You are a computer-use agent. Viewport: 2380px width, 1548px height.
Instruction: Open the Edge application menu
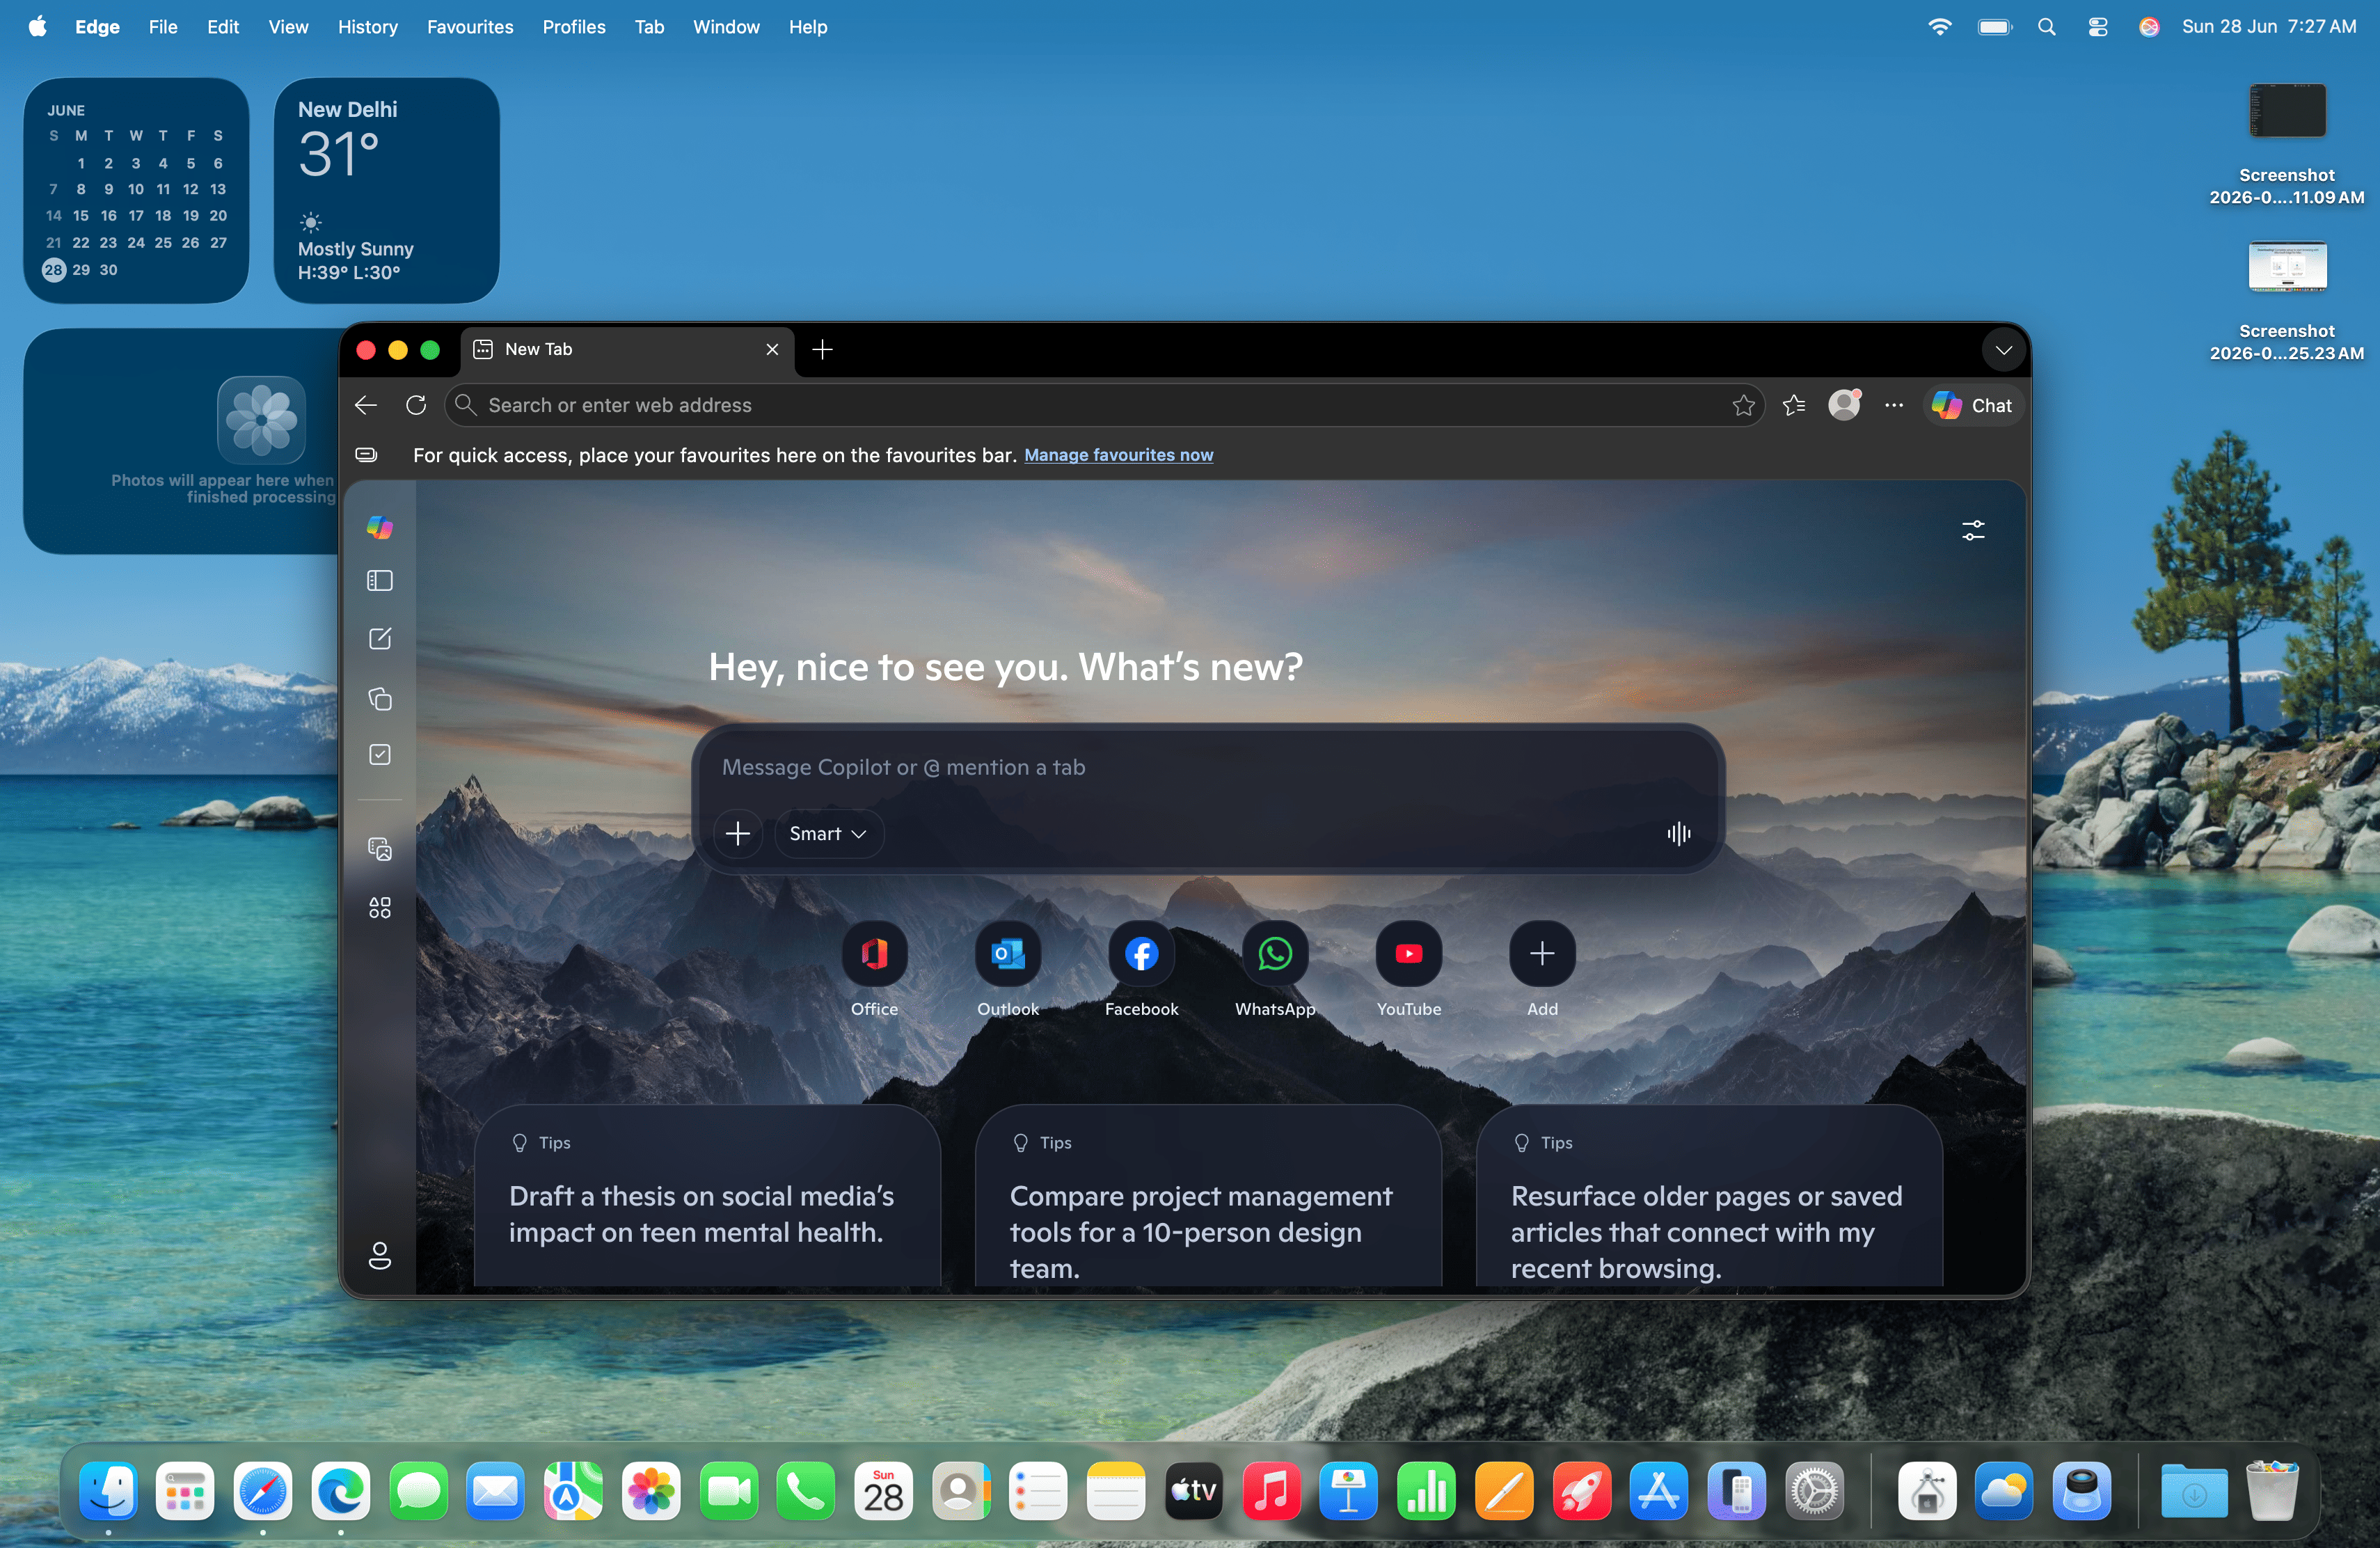tap(97, 27)
